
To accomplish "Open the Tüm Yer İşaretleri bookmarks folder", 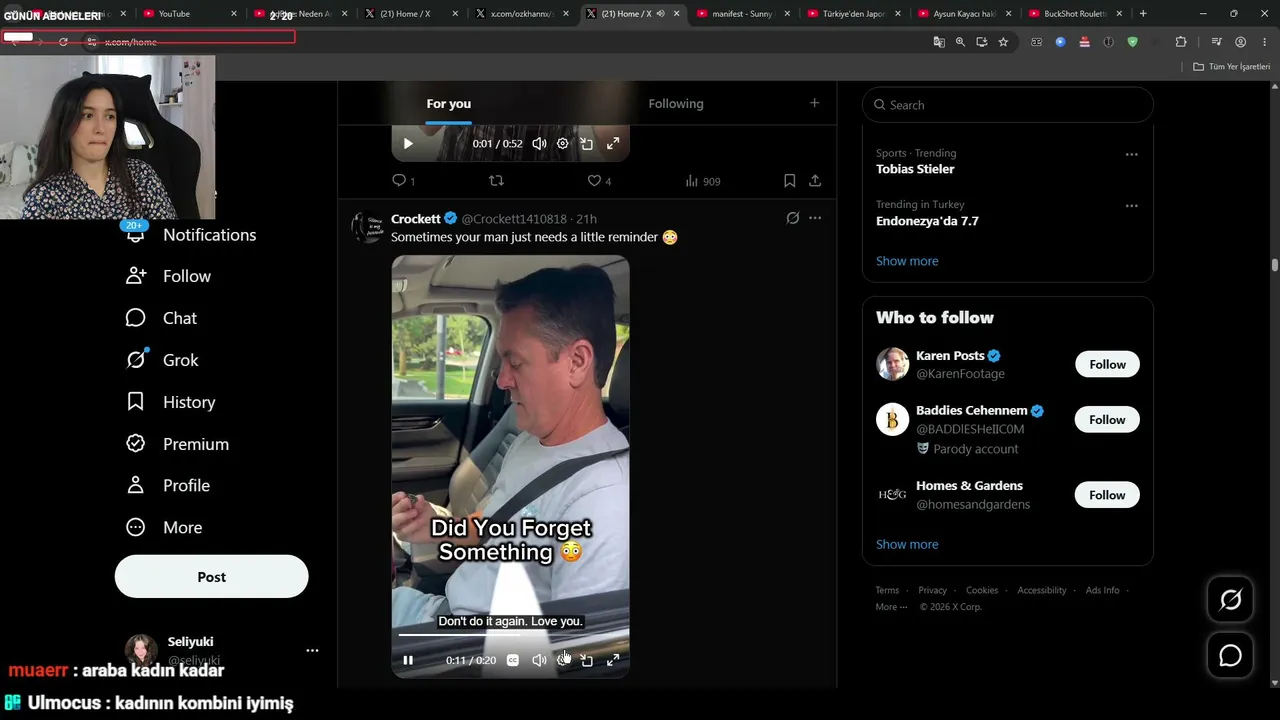I will tap(1232, 67).
